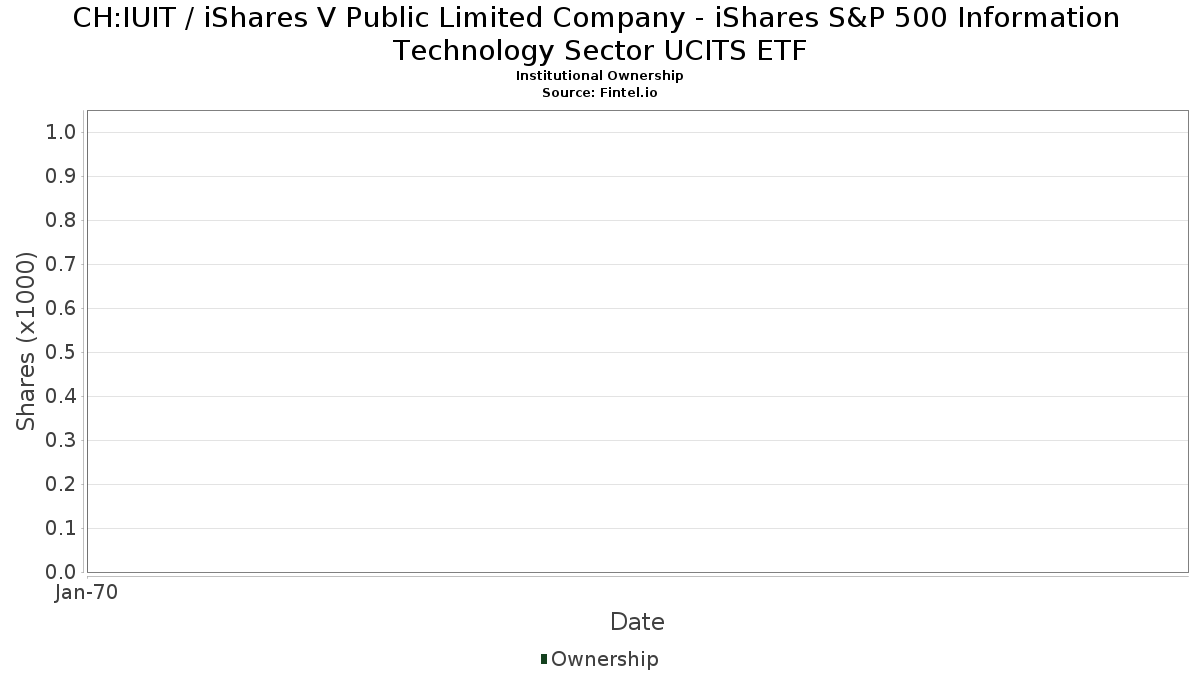Click the 0.6 y-axis tick label
The height and width of the screenshot is (675, 1200).
61,309
